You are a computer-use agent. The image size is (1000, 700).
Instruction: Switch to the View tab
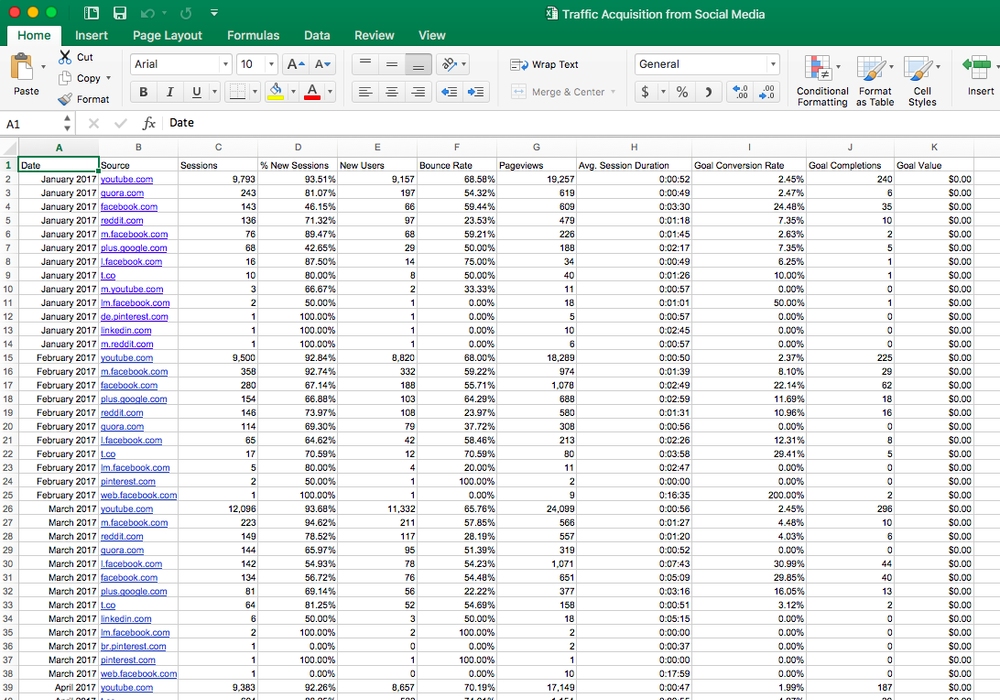(432, 35)
